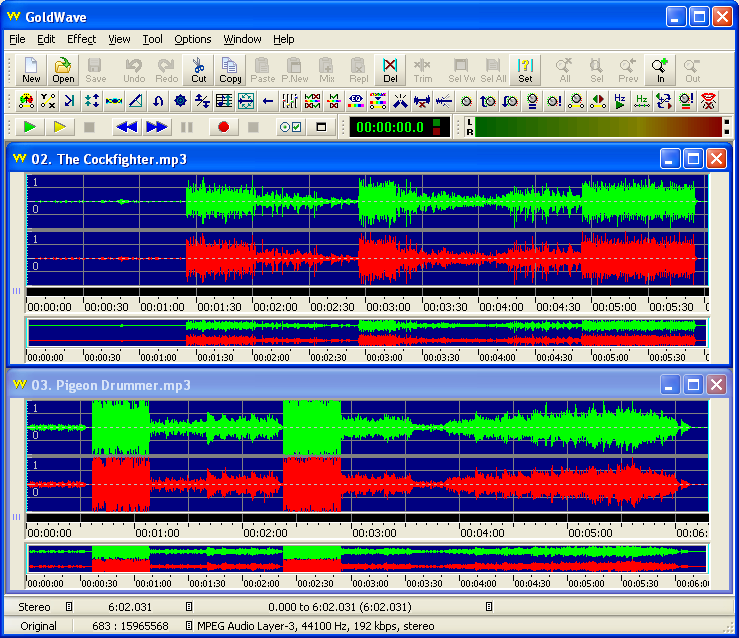Open the Resample Hz icon
The image size is (739, 638).
[642, 101]
